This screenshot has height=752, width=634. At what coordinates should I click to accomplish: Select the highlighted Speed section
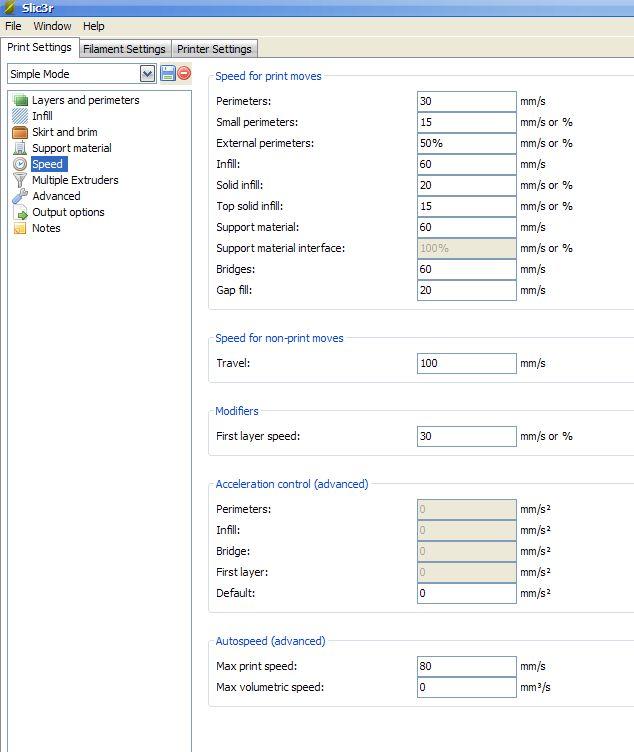47,164
